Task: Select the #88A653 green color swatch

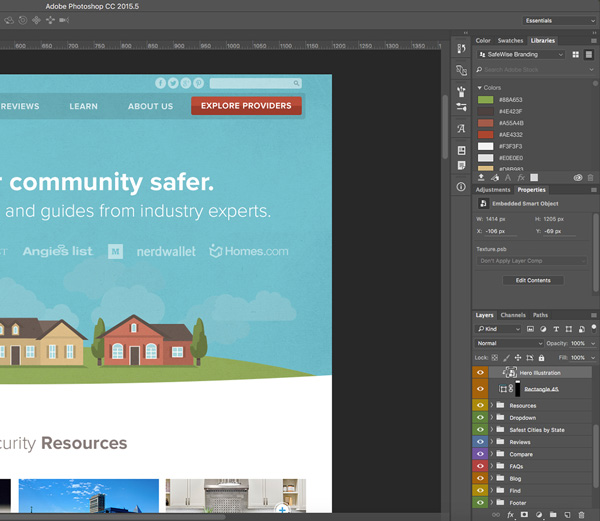Action: 486,100
